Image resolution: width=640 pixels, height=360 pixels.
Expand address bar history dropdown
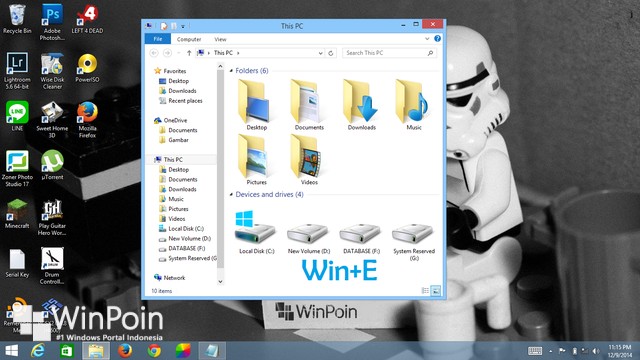coord(320,53)
